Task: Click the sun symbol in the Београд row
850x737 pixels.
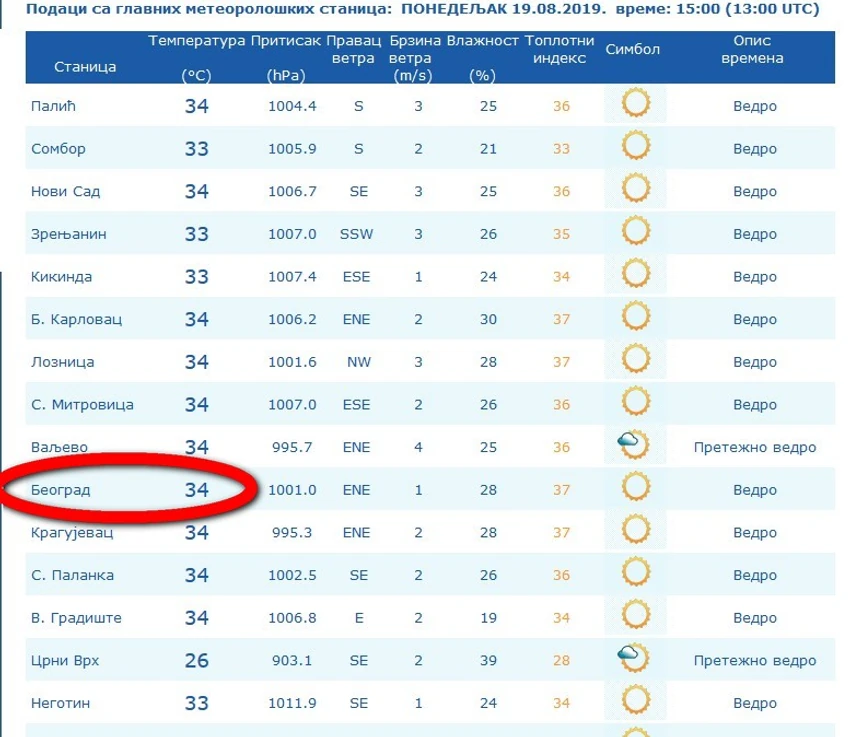Action: 635,487
